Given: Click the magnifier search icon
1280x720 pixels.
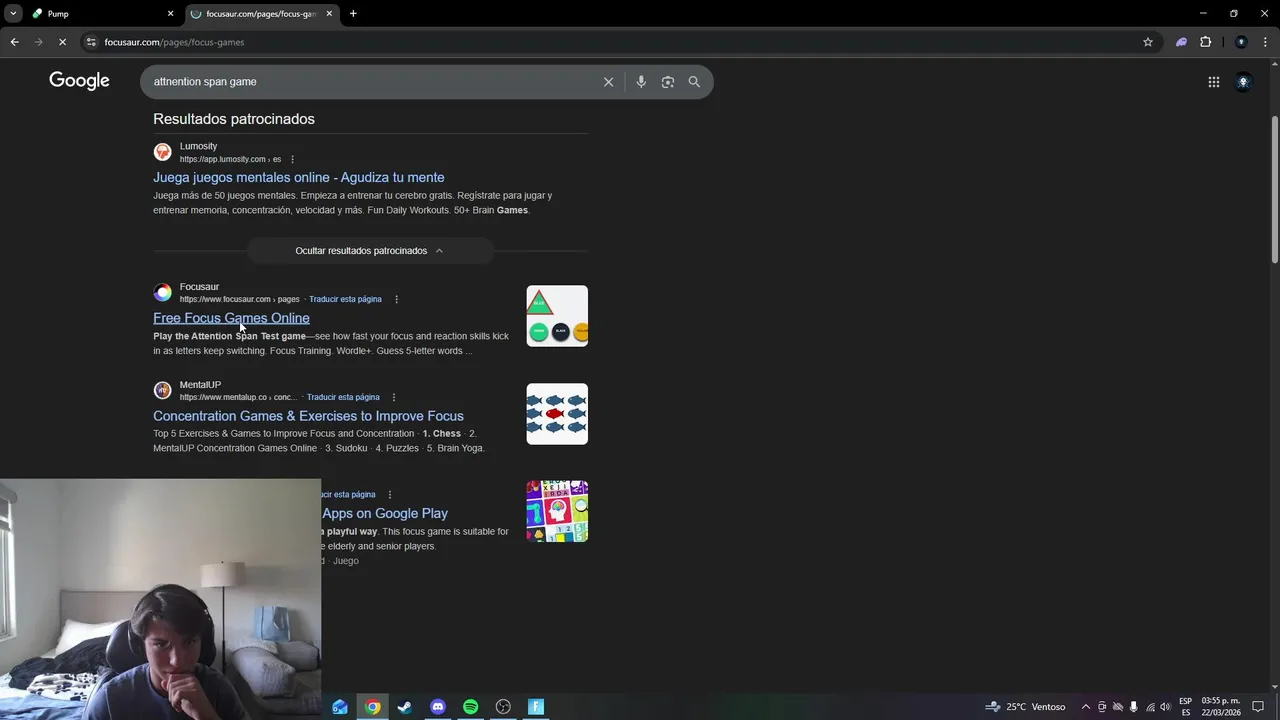Looking at the screenshot, I should pyautogui.click(x=694, y=82).
